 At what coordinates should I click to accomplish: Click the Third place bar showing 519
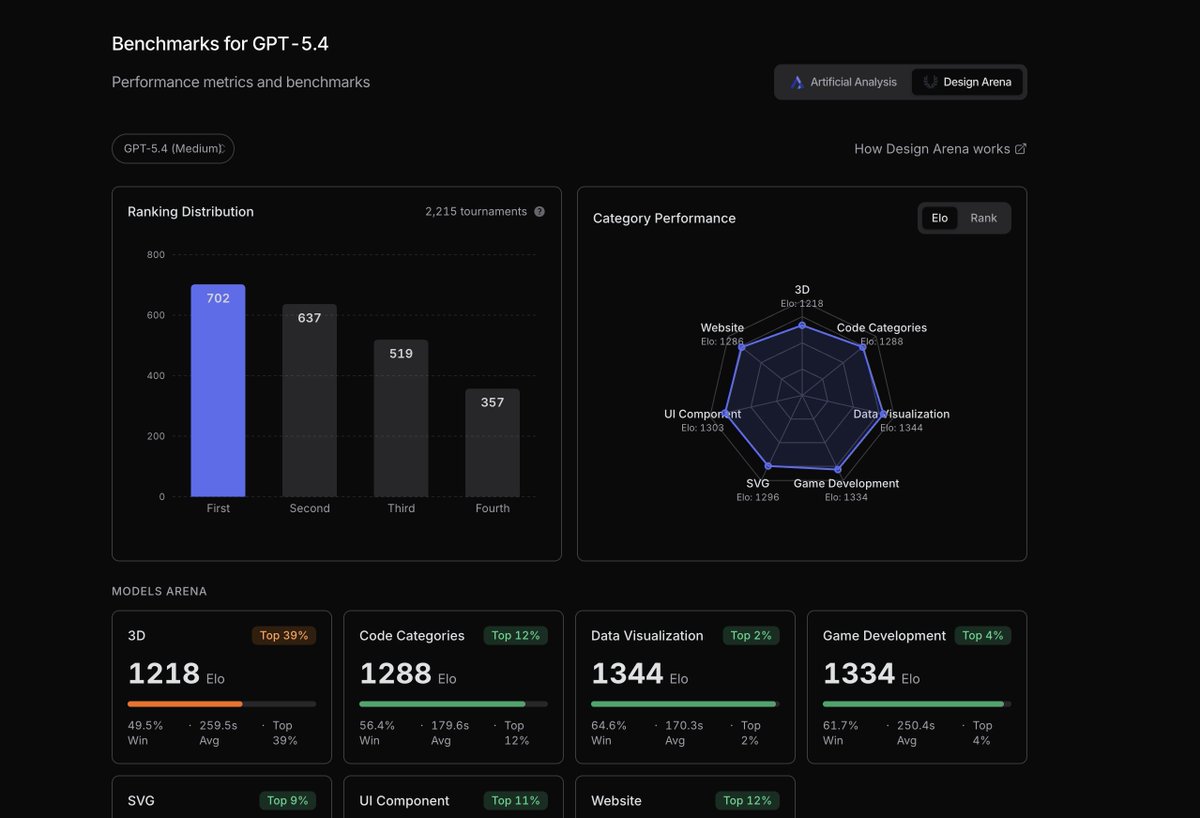[x=401, y=418]
